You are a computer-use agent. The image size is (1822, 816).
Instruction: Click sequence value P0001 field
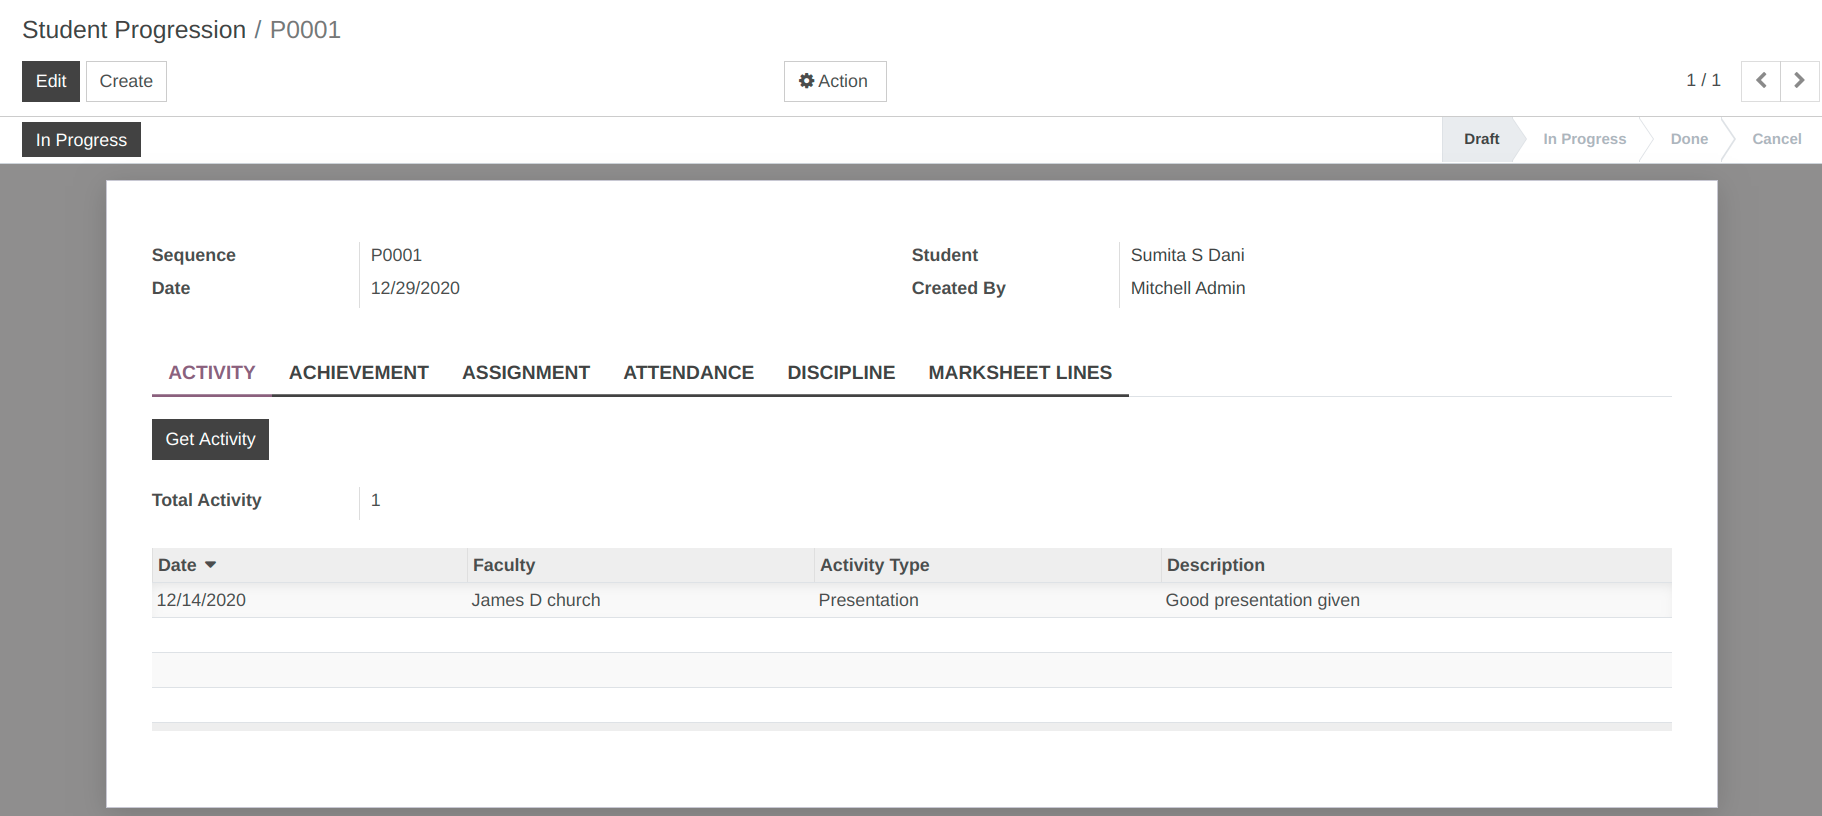tap(396, 255)
